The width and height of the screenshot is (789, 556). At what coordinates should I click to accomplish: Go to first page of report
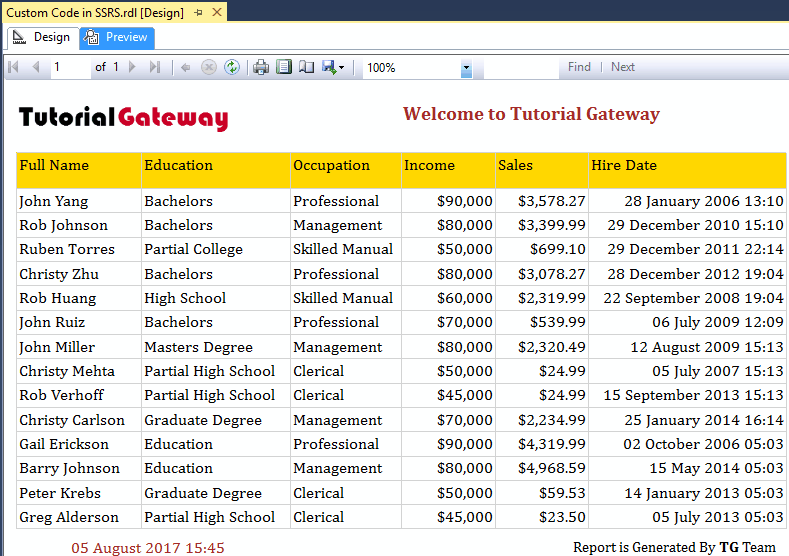(14, 67)
